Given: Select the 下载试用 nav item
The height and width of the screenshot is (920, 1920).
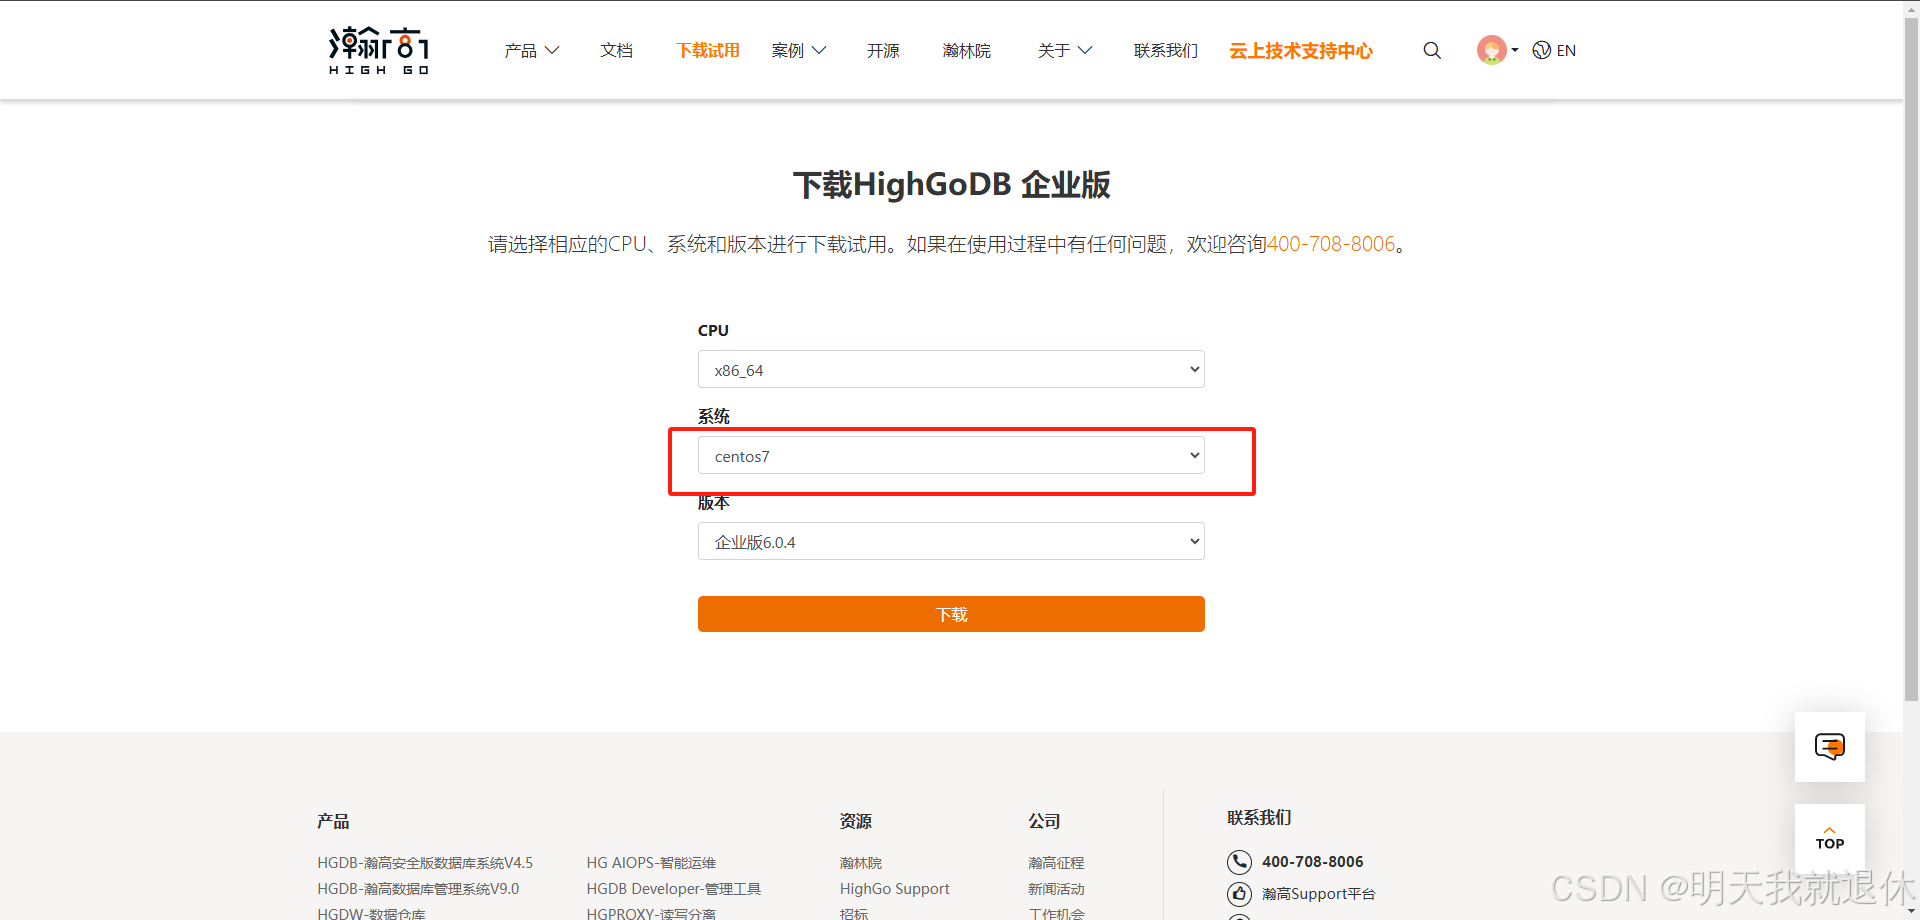Looking at the screenshot, I should click(708, 50).
